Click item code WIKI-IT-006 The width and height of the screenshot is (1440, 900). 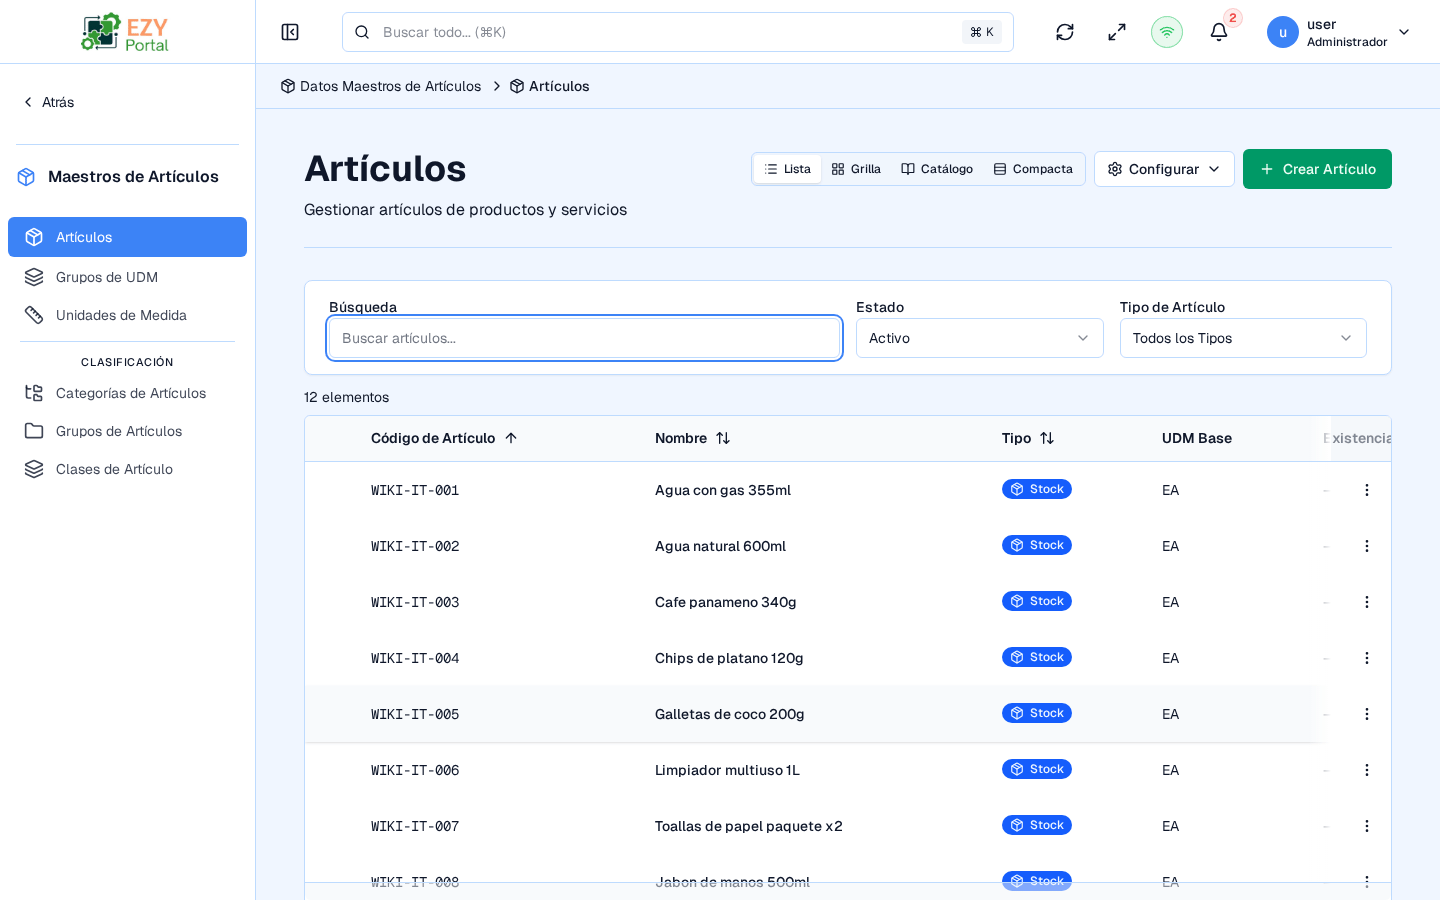click(415, 770)
